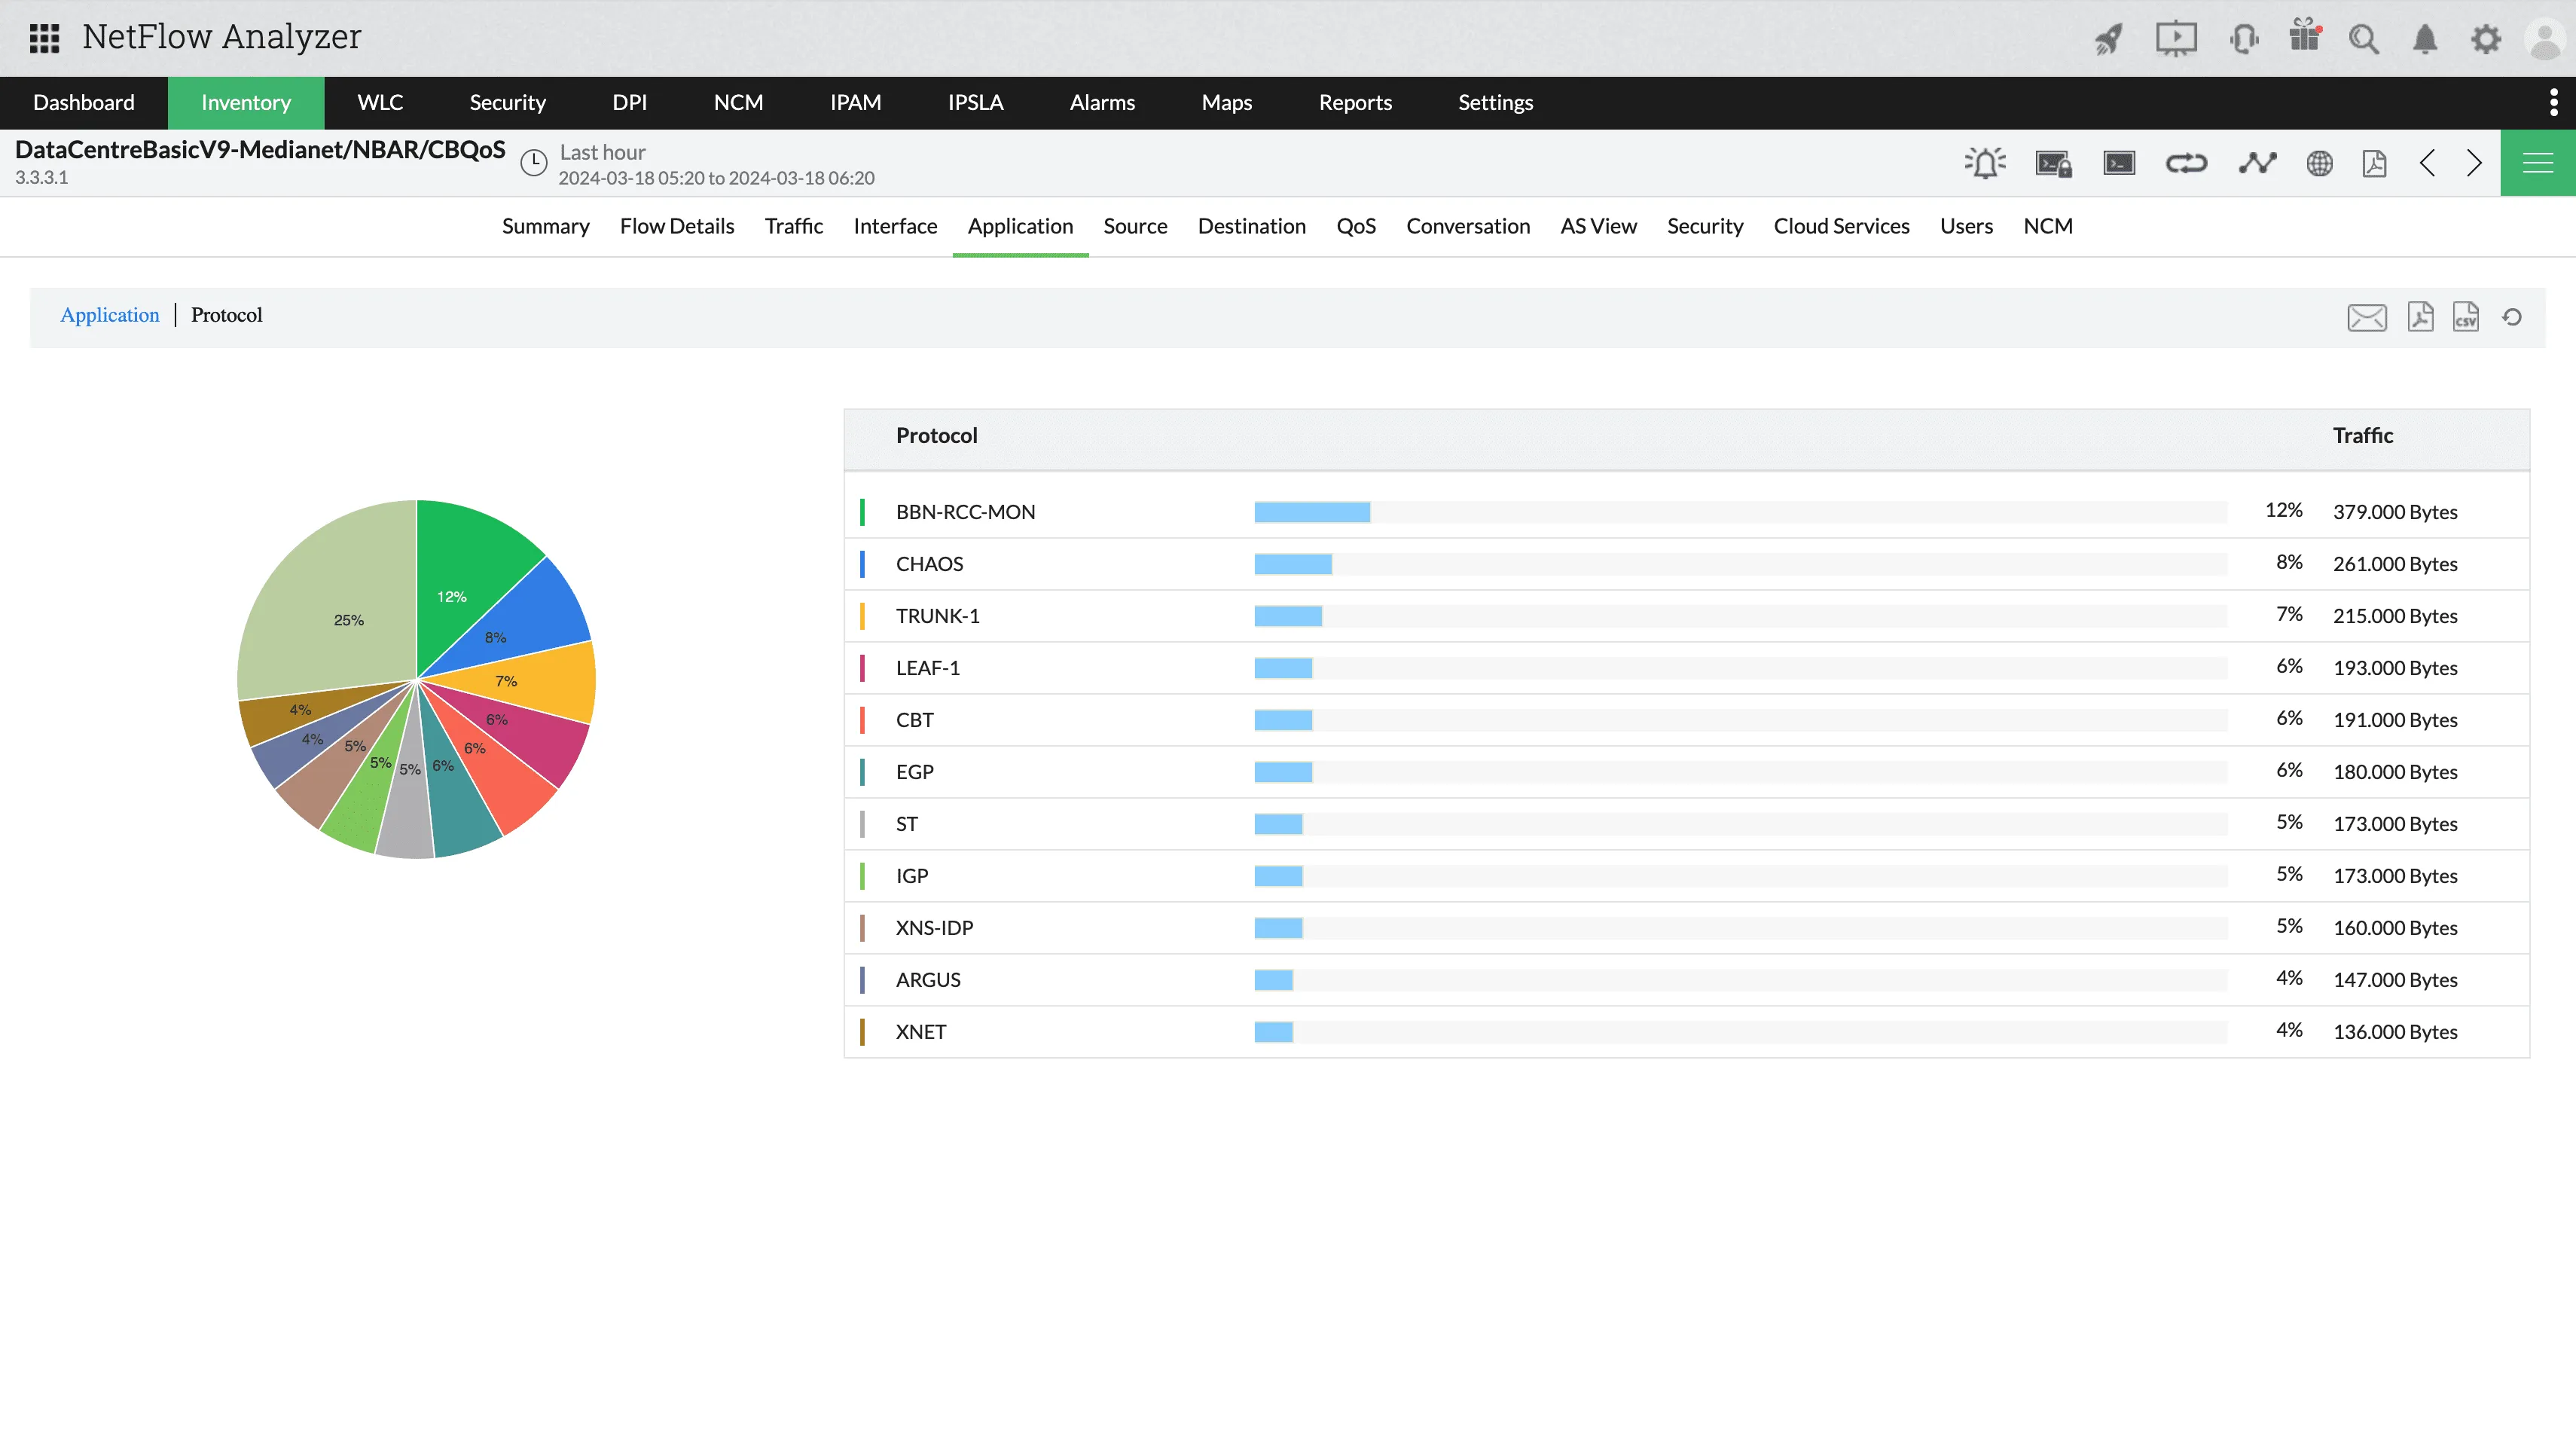Switch to the QoS tab
The height and width of the screenshot is (1430, 2576).
(x=1356, y=226)
